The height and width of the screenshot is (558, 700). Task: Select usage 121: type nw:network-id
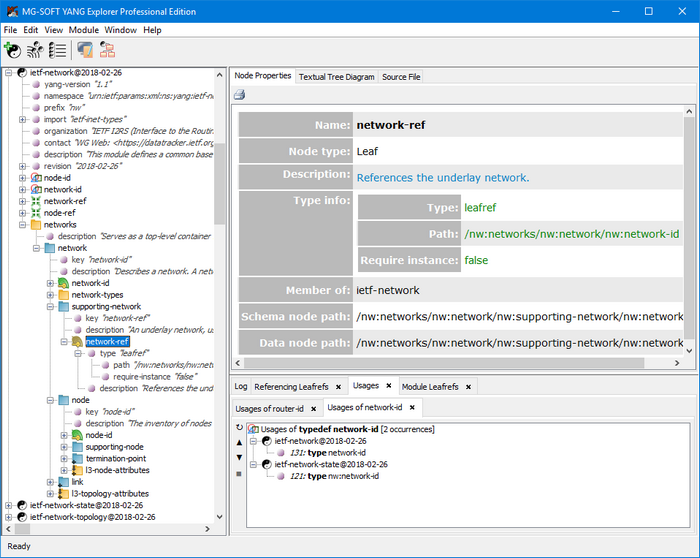click(x=334, y=476)
